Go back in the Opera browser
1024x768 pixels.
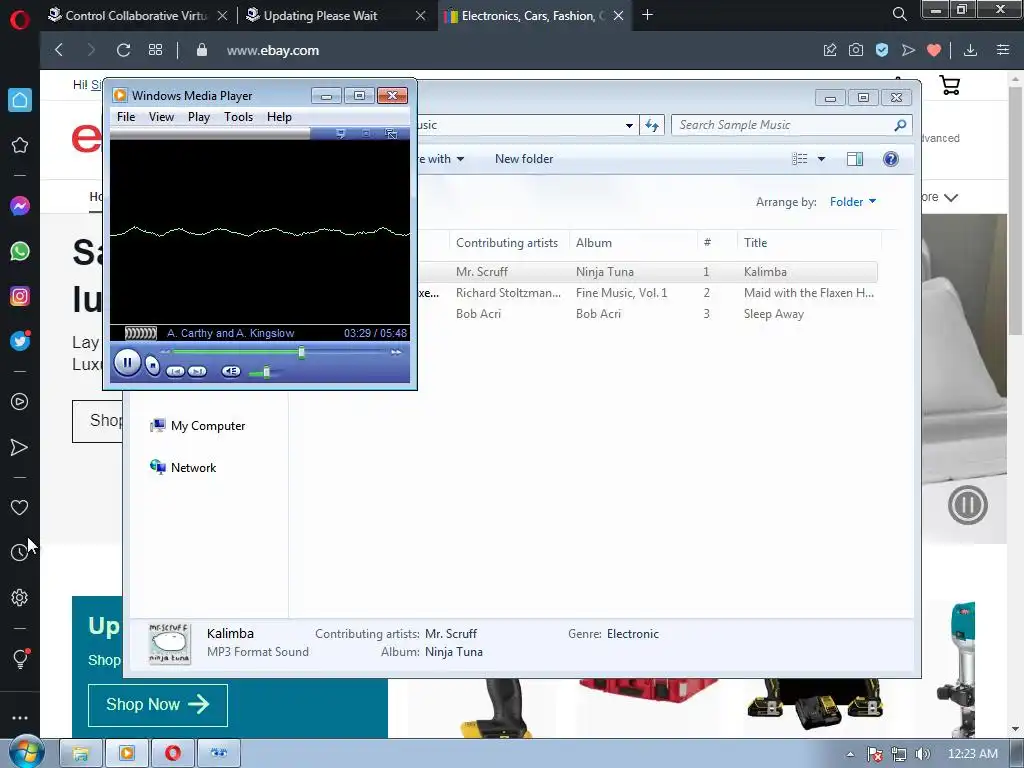[x=59, y=50]
